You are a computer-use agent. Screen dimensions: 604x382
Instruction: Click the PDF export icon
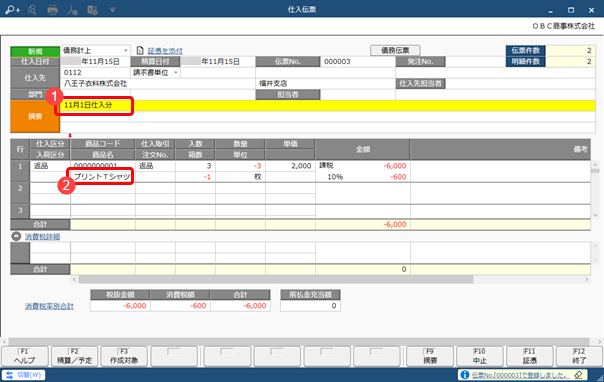point(72,10)
